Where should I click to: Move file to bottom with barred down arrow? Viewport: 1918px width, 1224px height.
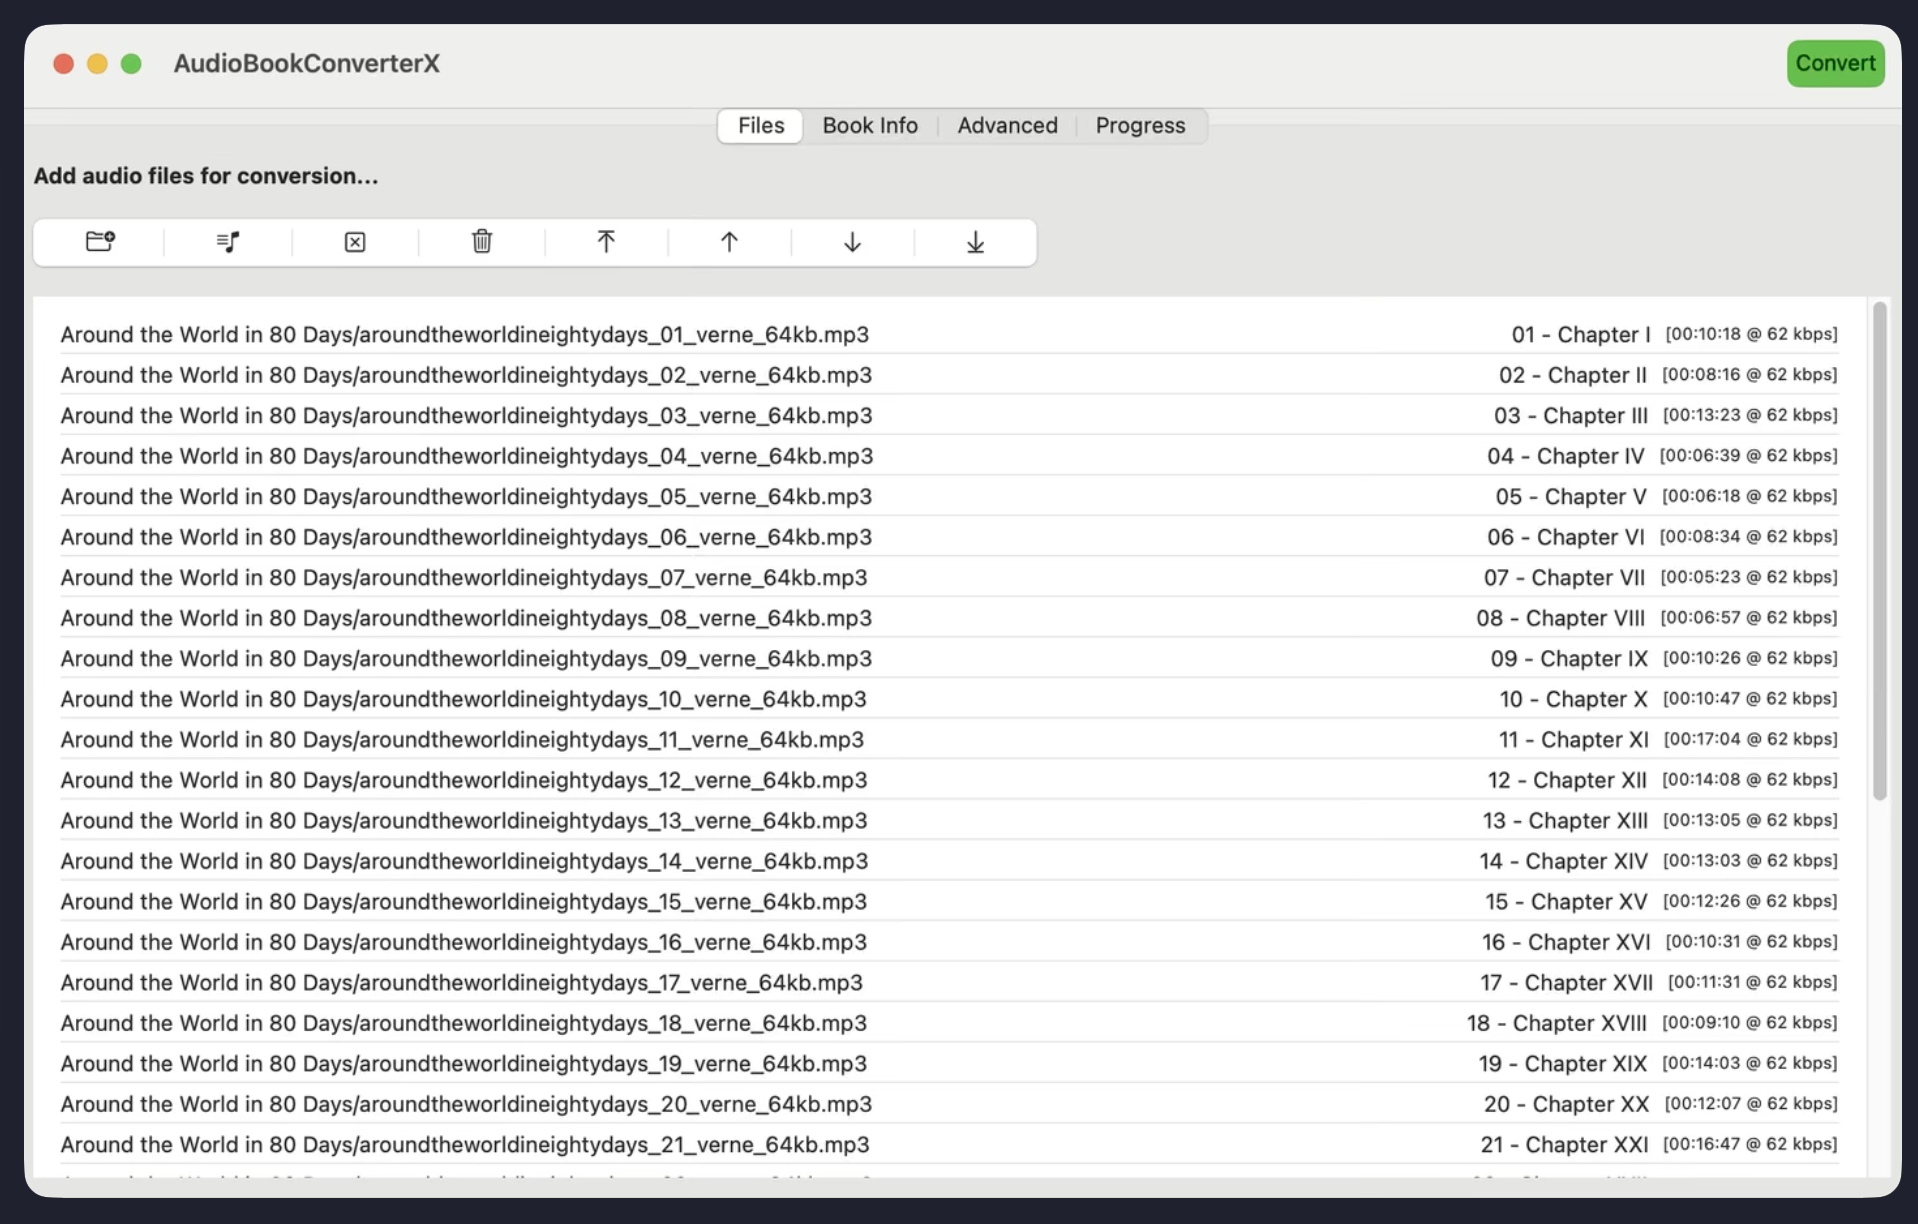(975, 242)
